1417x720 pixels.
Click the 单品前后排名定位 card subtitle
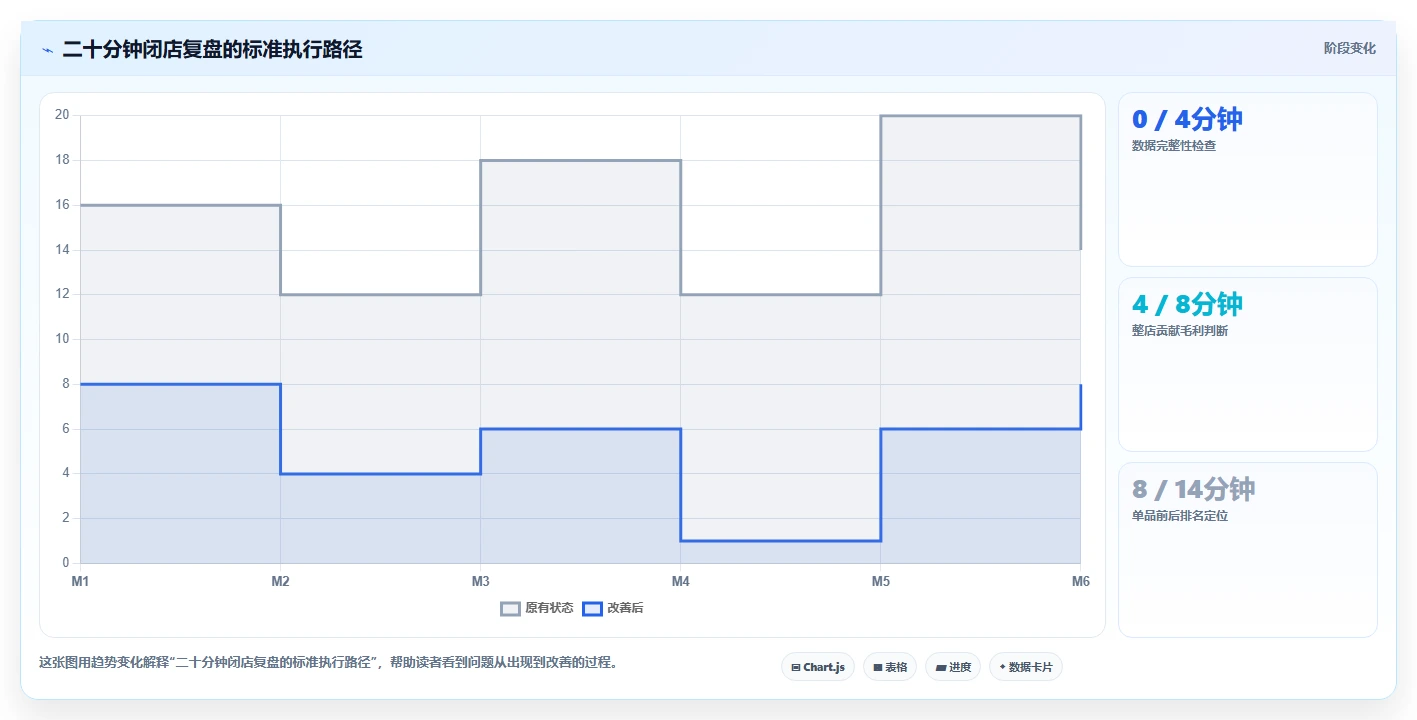(1180, 516)
